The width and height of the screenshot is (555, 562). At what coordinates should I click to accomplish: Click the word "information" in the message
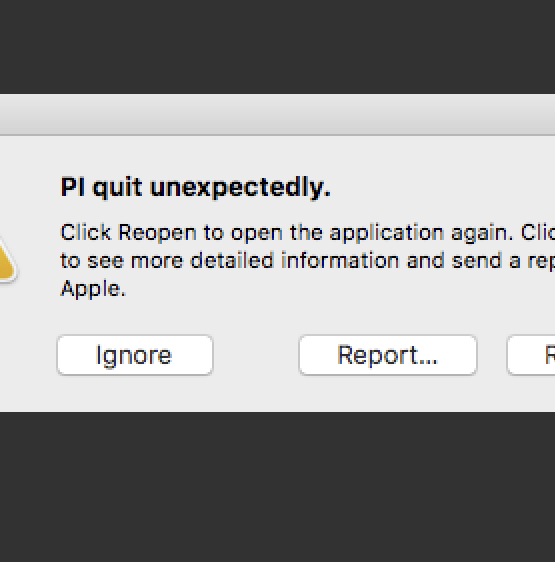[340, 261]
